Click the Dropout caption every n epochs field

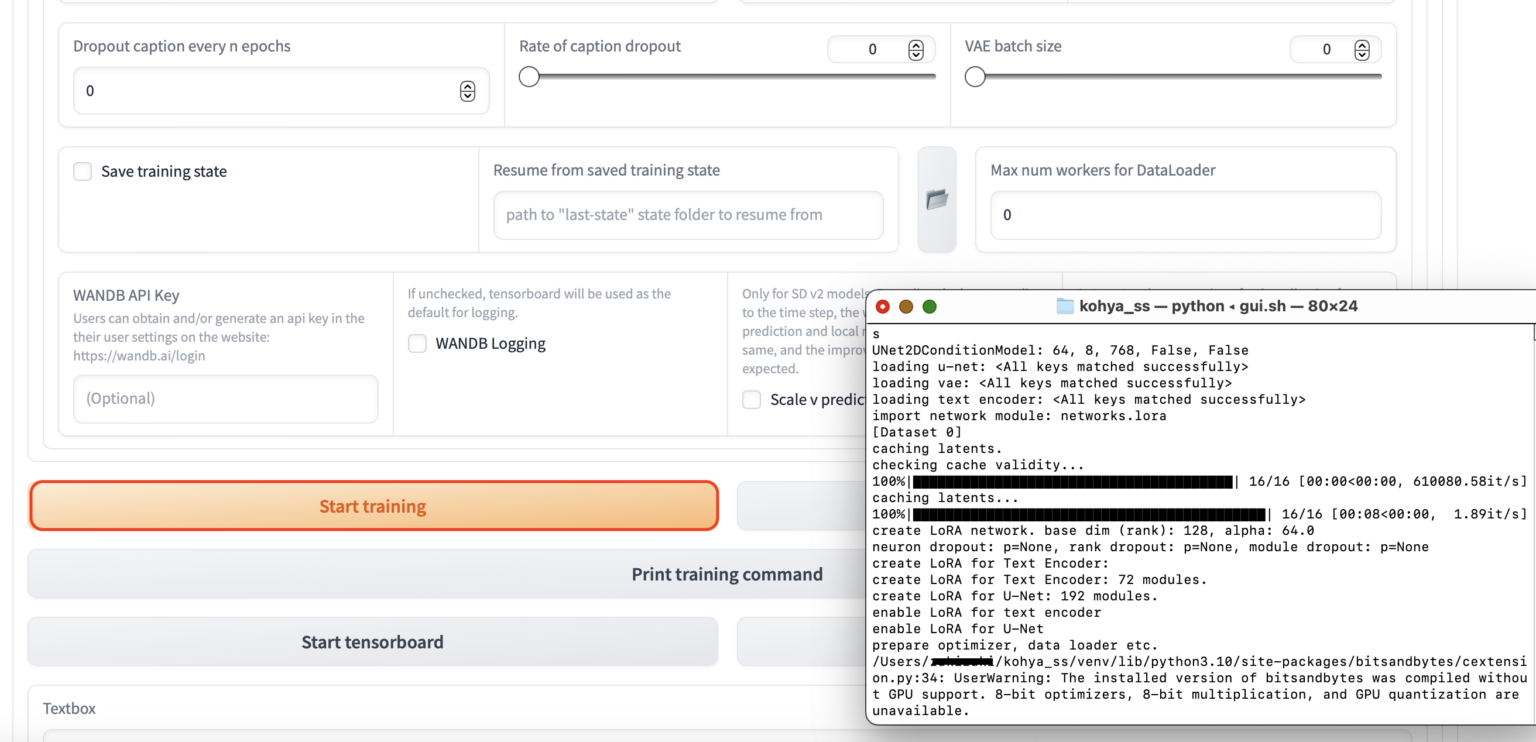tap(281, 91)
